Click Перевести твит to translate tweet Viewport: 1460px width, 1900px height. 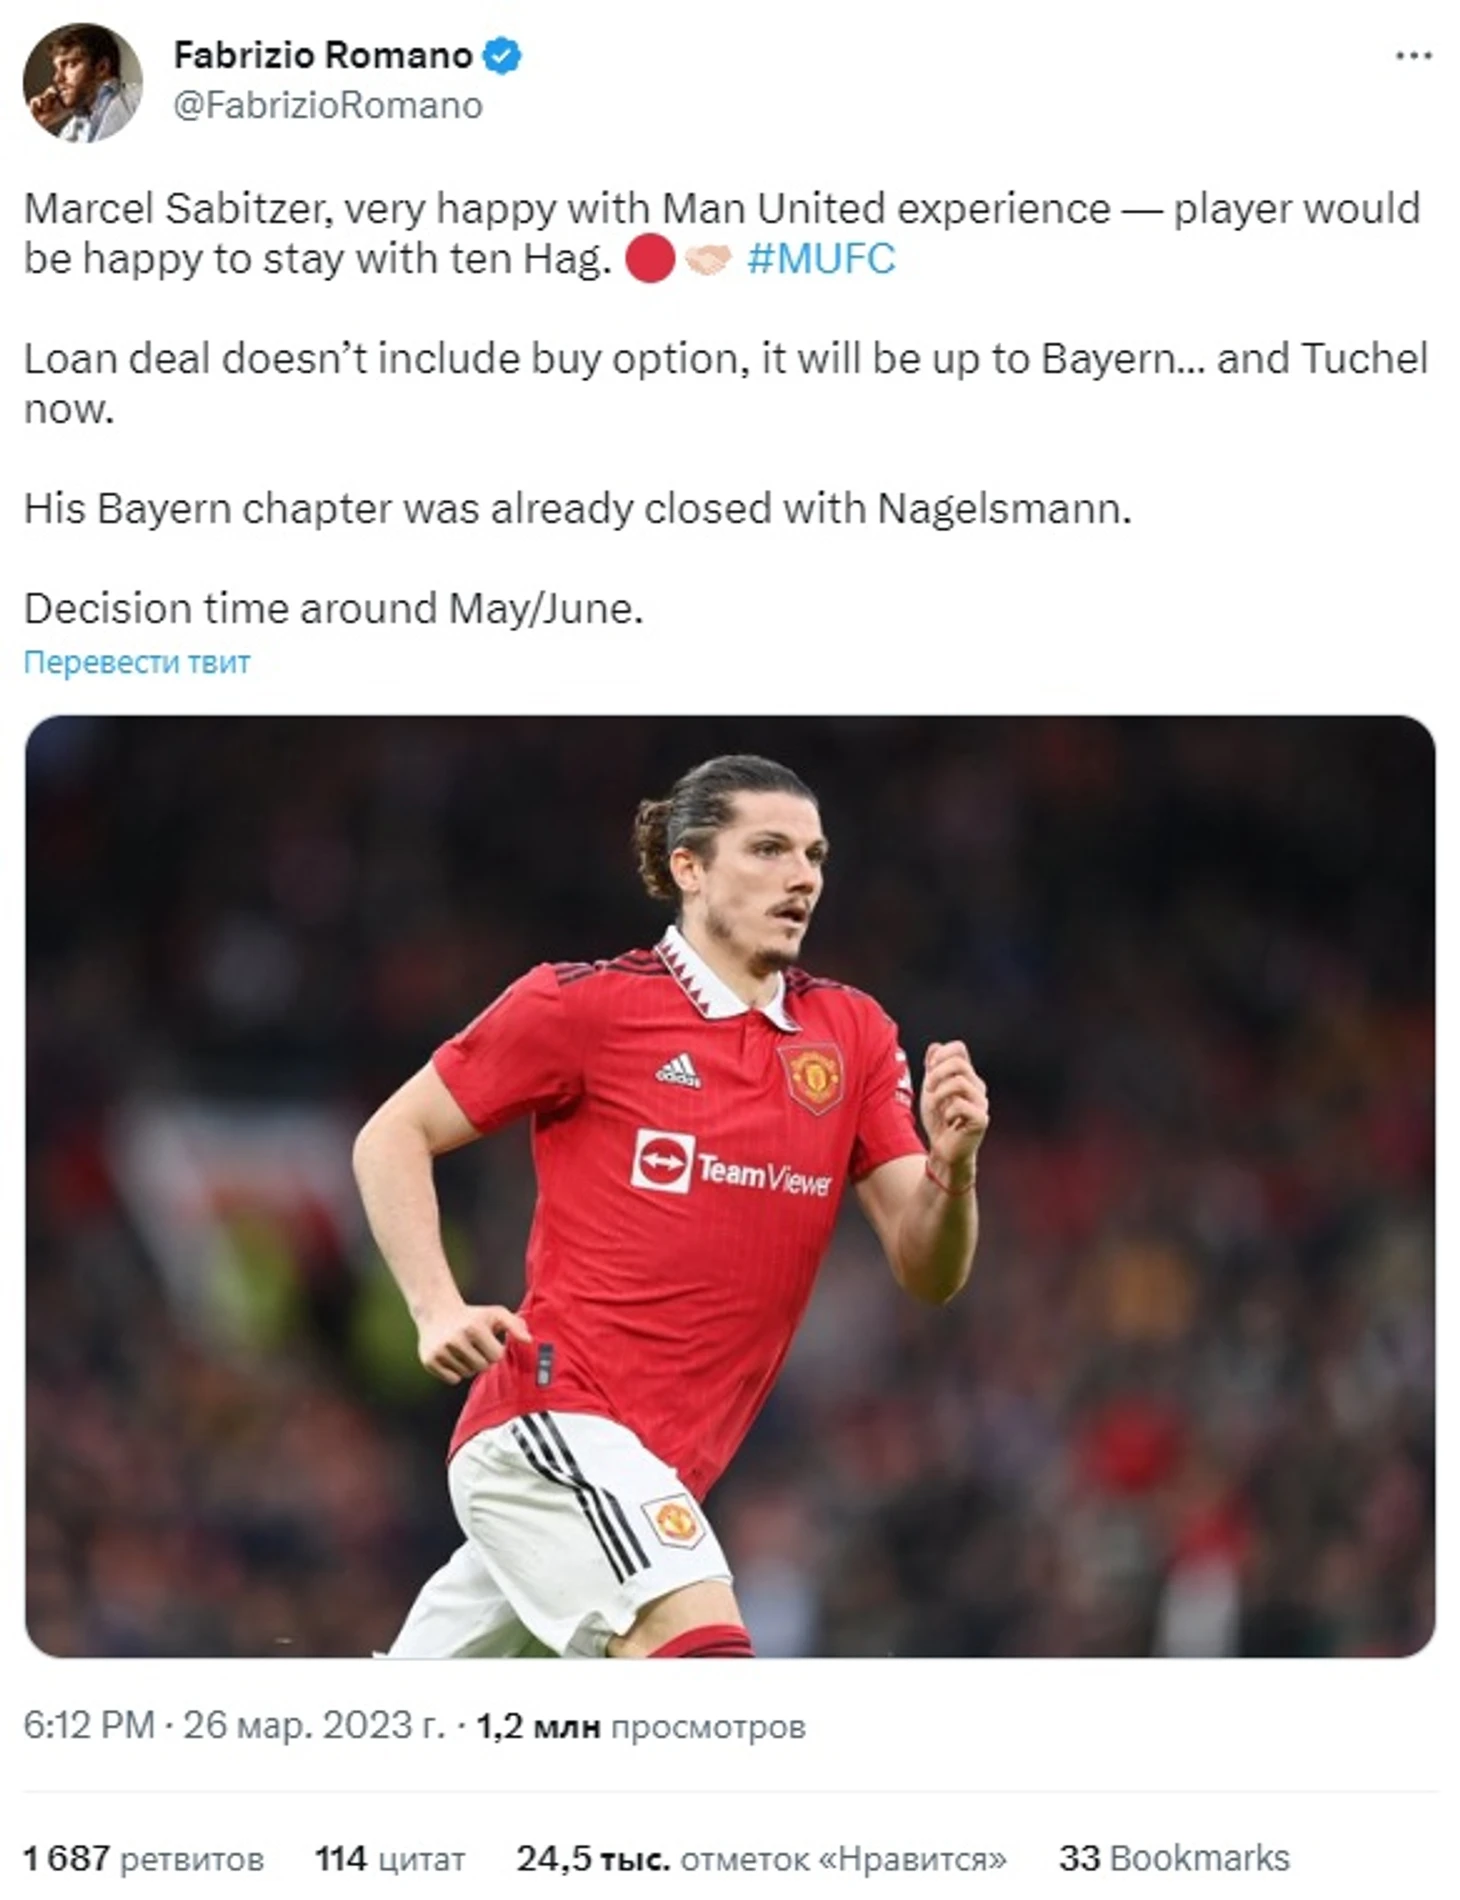[x=137, y=662]
